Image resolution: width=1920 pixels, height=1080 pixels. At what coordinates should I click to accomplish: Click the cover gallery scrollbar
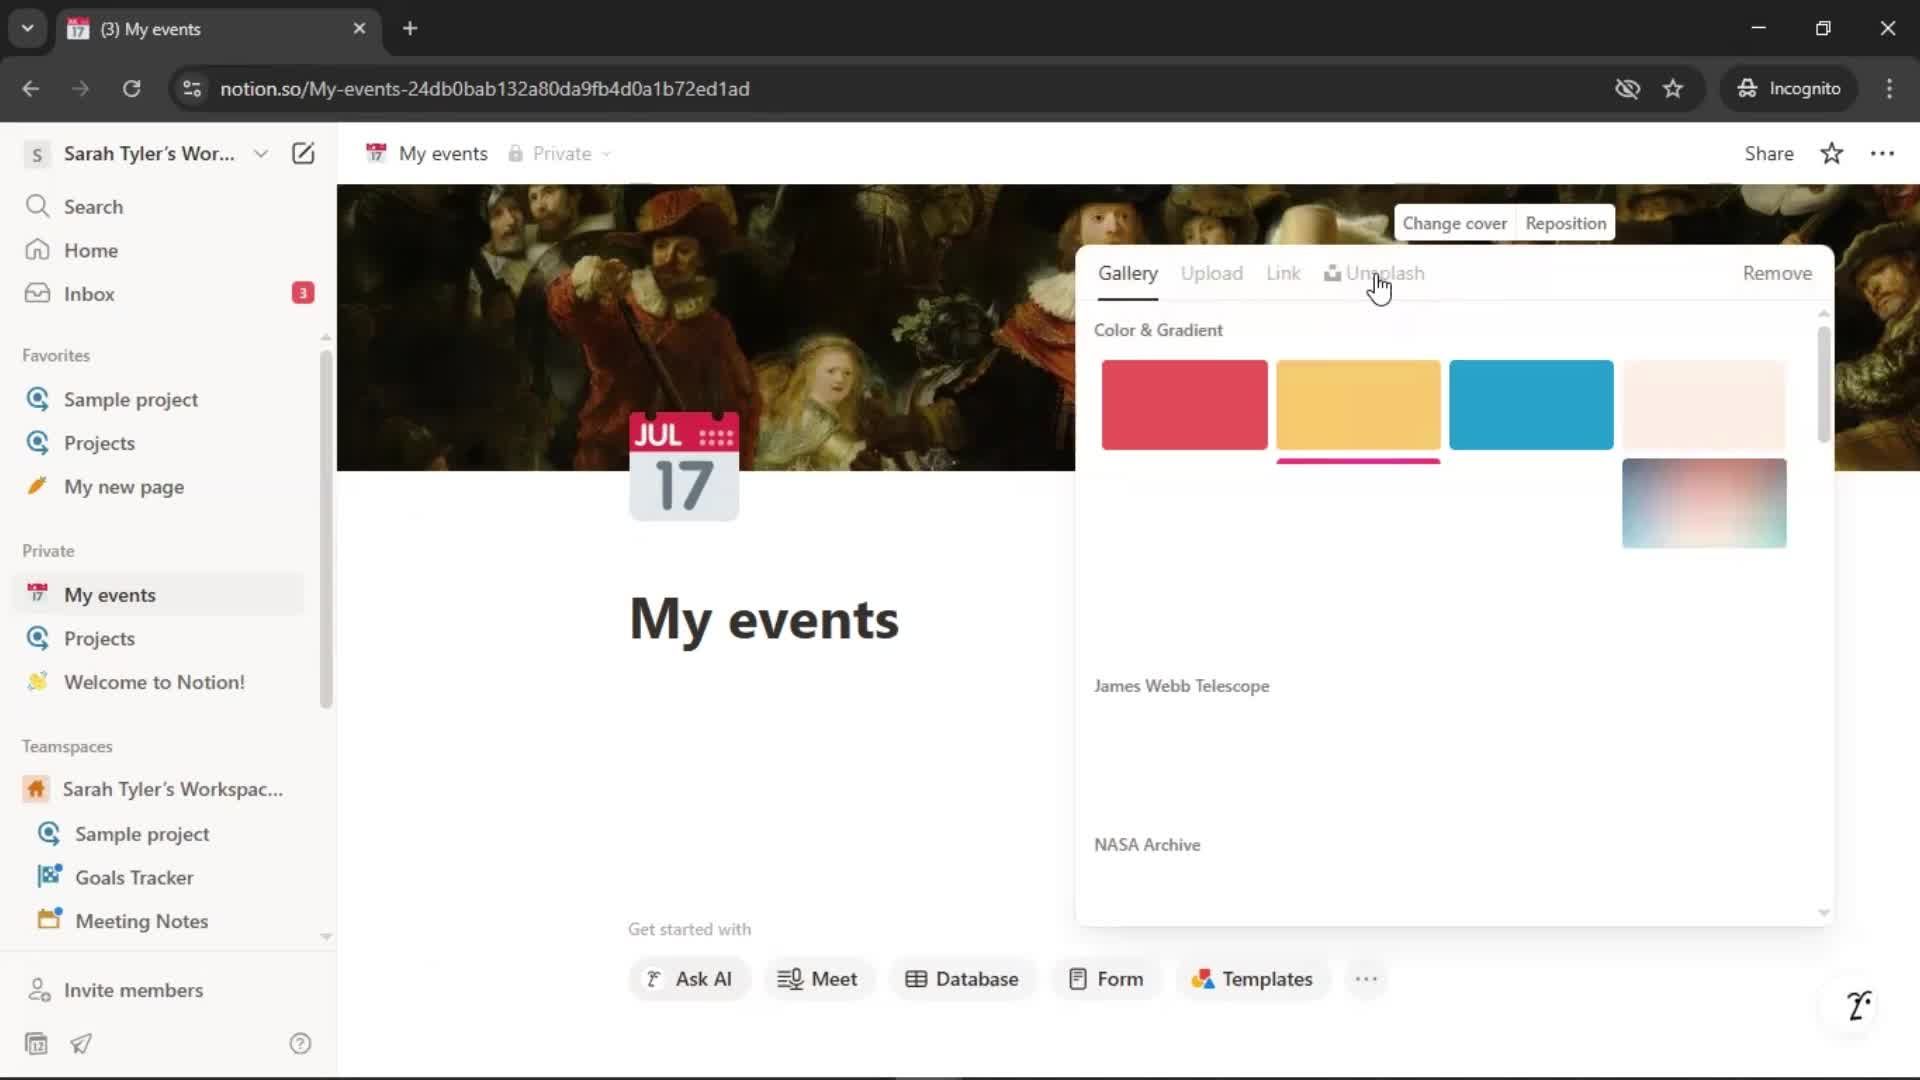[1824, 384]
